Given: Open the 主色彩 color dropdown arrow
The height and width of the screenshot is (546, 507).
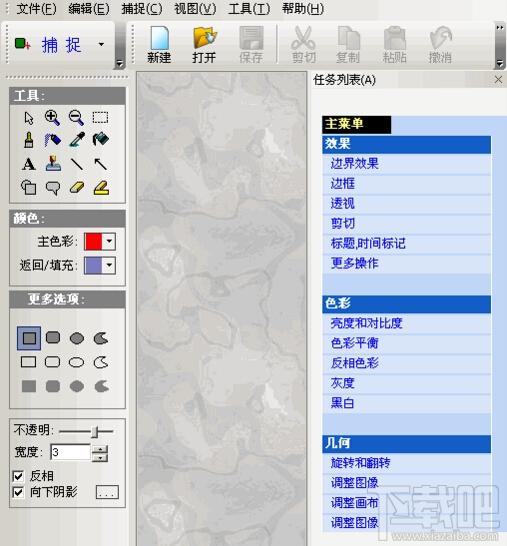Looking at the screenshot, I should [109, 241].
